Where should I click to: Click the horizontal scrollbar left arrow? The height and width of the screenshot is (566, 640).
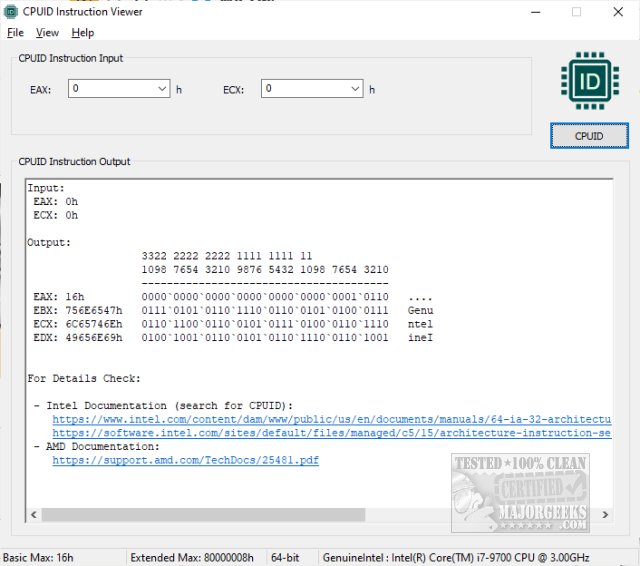34,515
